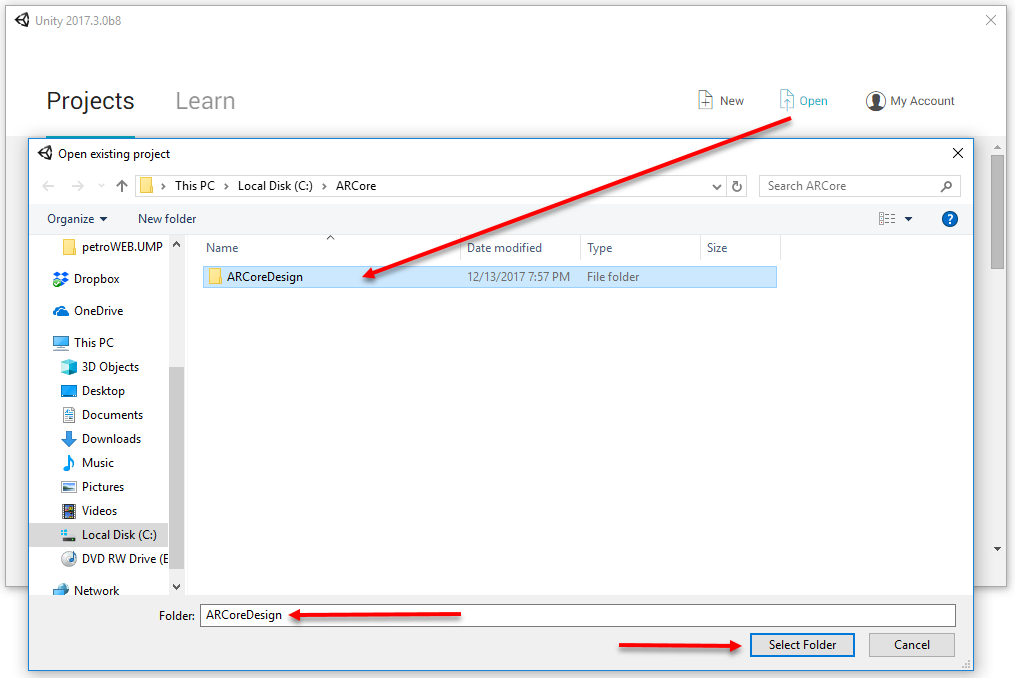The height and width of the screenshot is (678, 1015).
Task: Switch to the Learn tab
Action: point(205,101)
